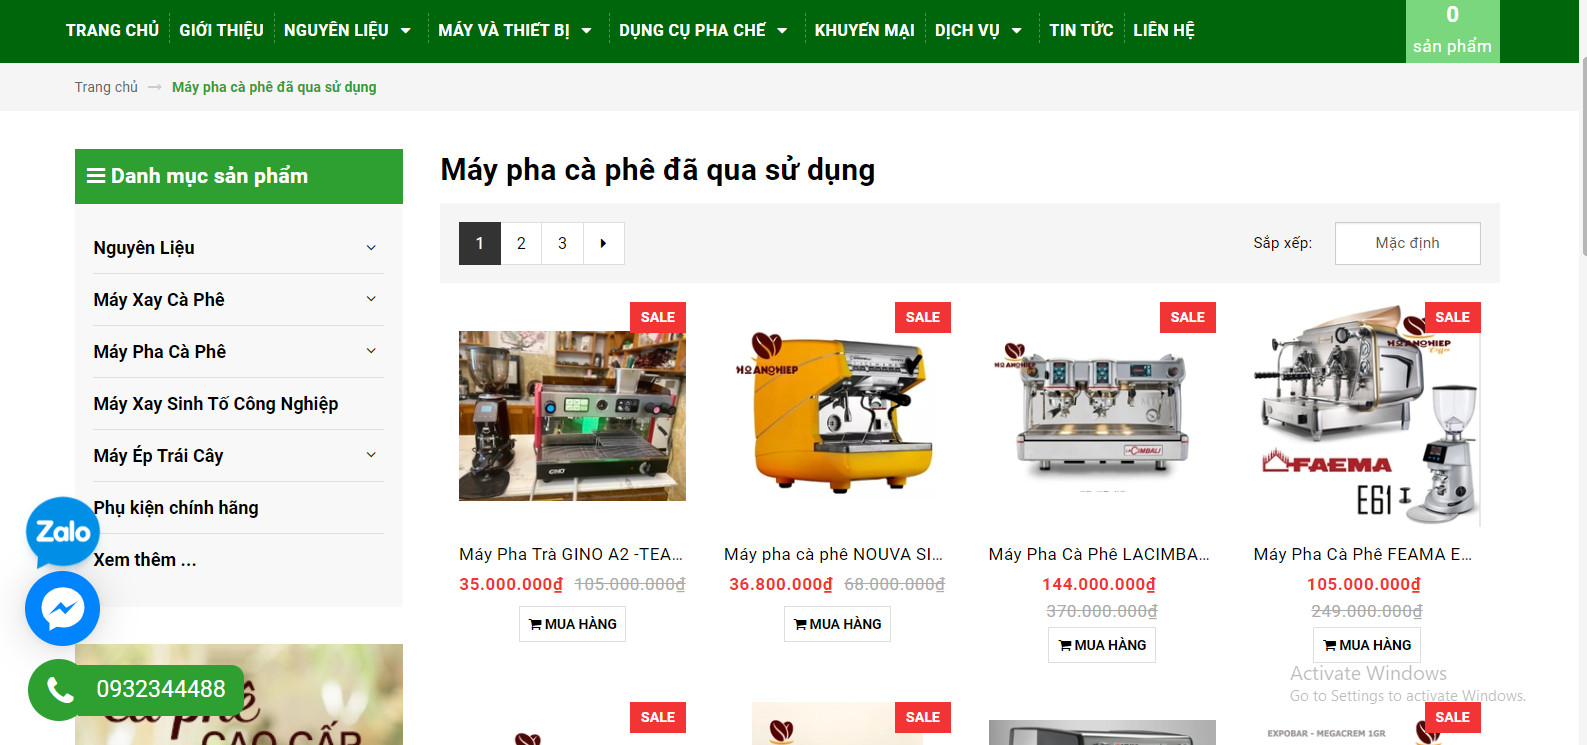
Task: Expand DỊCH VỤ menu arrow
Action: 1017,31
